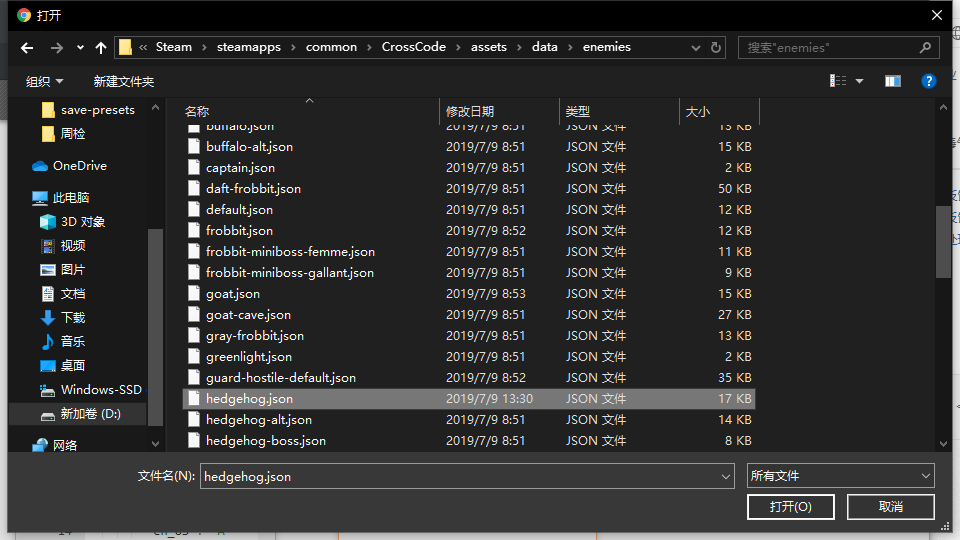Expand file name history dropdown
Viewport: 960px width, 540px height.
(726, 476)
